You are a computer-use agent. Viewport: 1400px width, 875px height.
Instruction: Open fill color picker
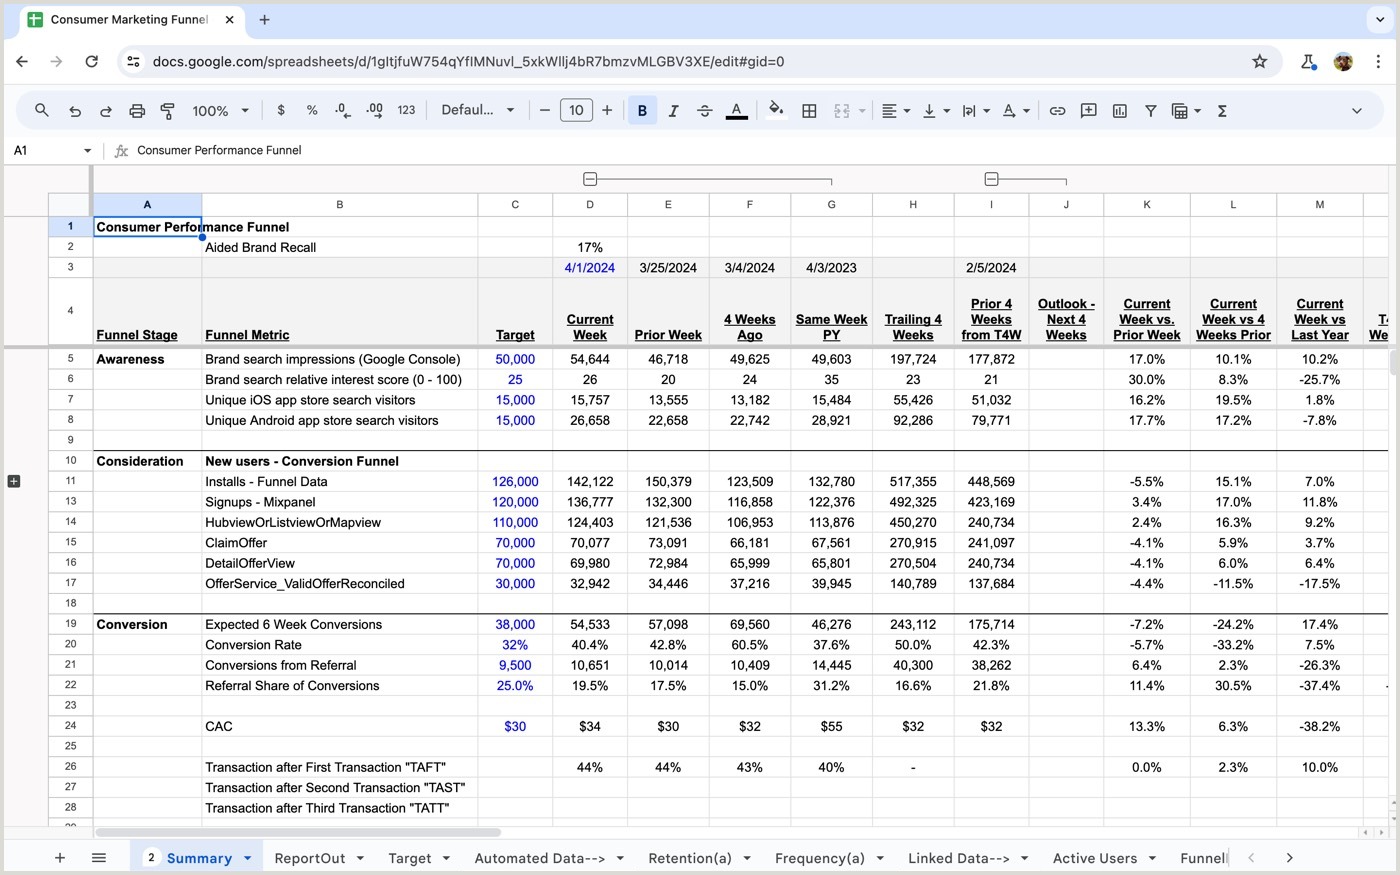[x=776, y=111]
